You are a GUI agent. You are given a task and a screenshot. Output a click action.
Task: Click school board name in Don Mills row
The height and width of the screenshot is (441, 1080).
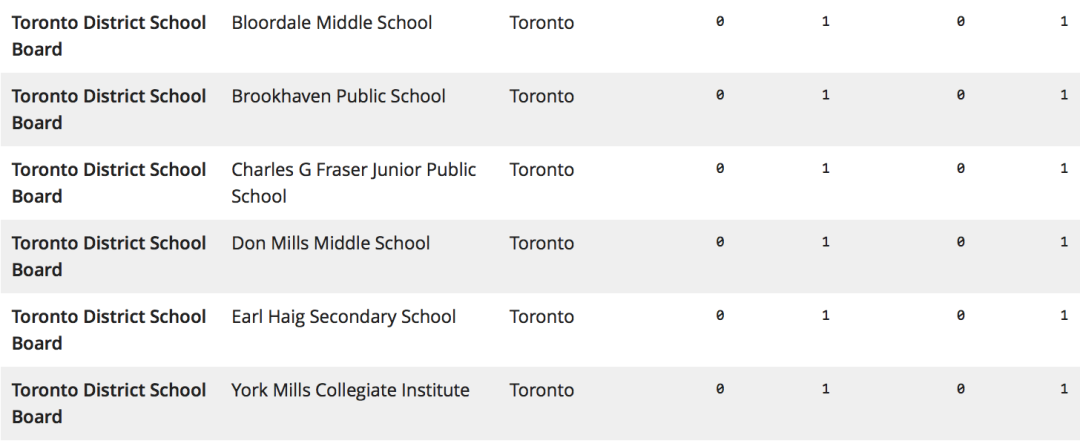pos(109,256)
